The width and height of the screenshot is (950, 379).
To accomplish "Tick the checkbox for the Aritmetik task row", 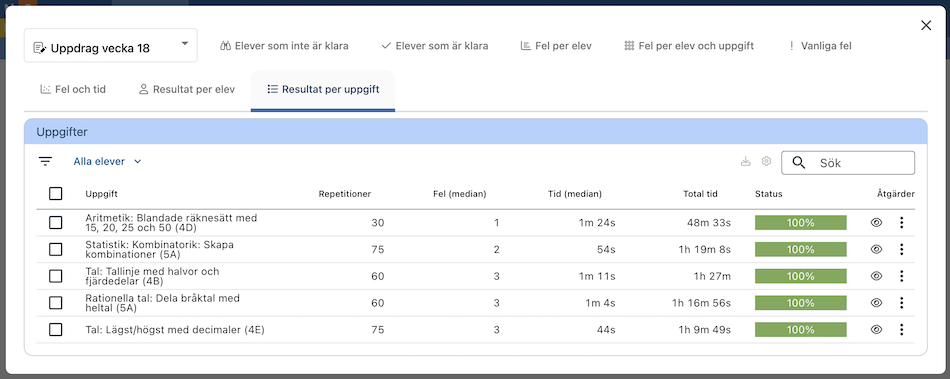I will pos(56,223).
